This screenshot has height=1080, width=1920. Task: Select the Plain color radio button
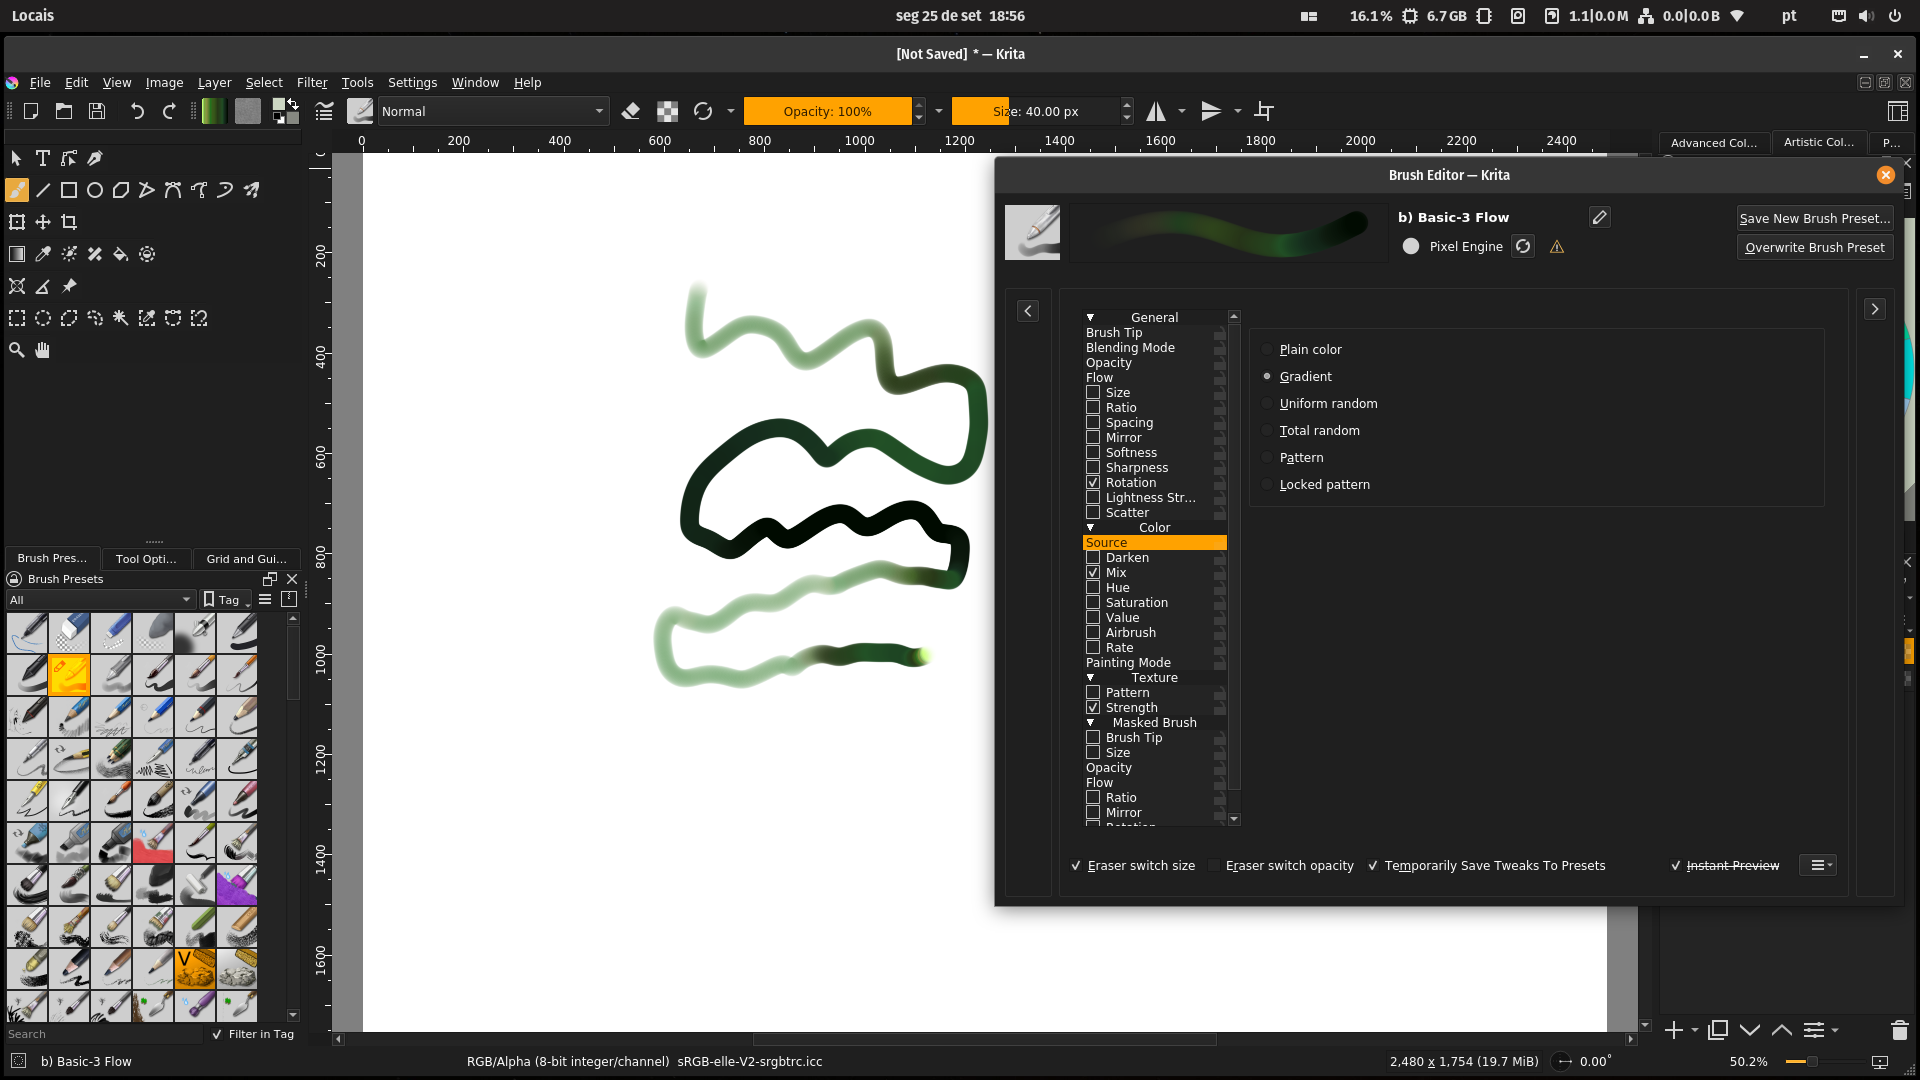(1267, 349)
